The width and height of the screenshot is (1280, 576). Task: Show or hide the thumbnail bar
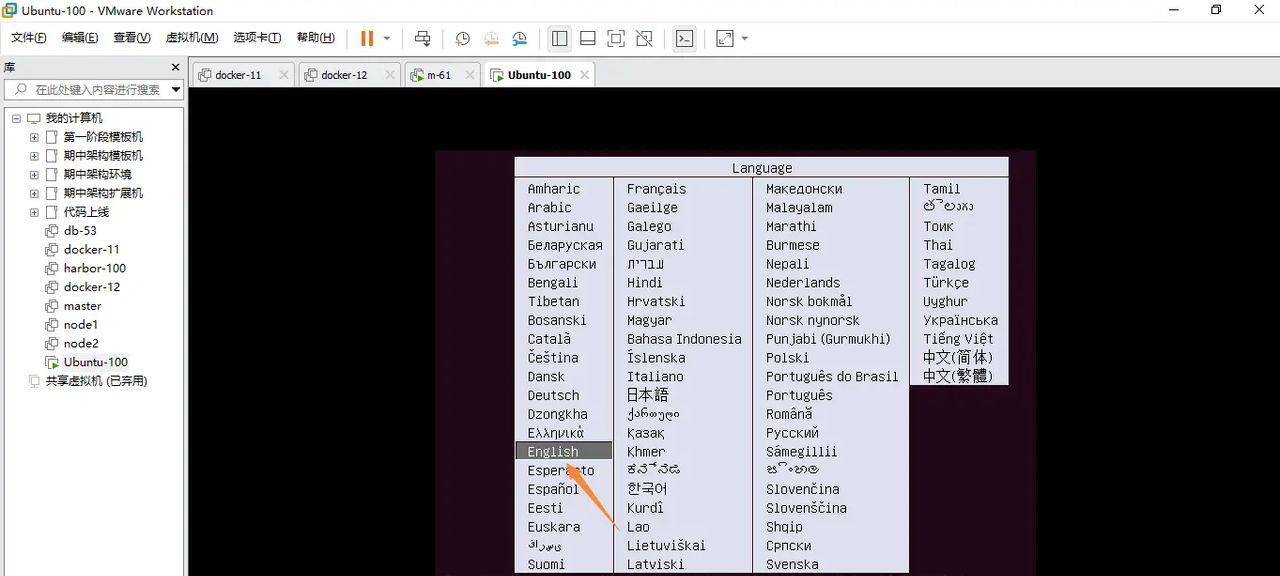pos(588,38)
